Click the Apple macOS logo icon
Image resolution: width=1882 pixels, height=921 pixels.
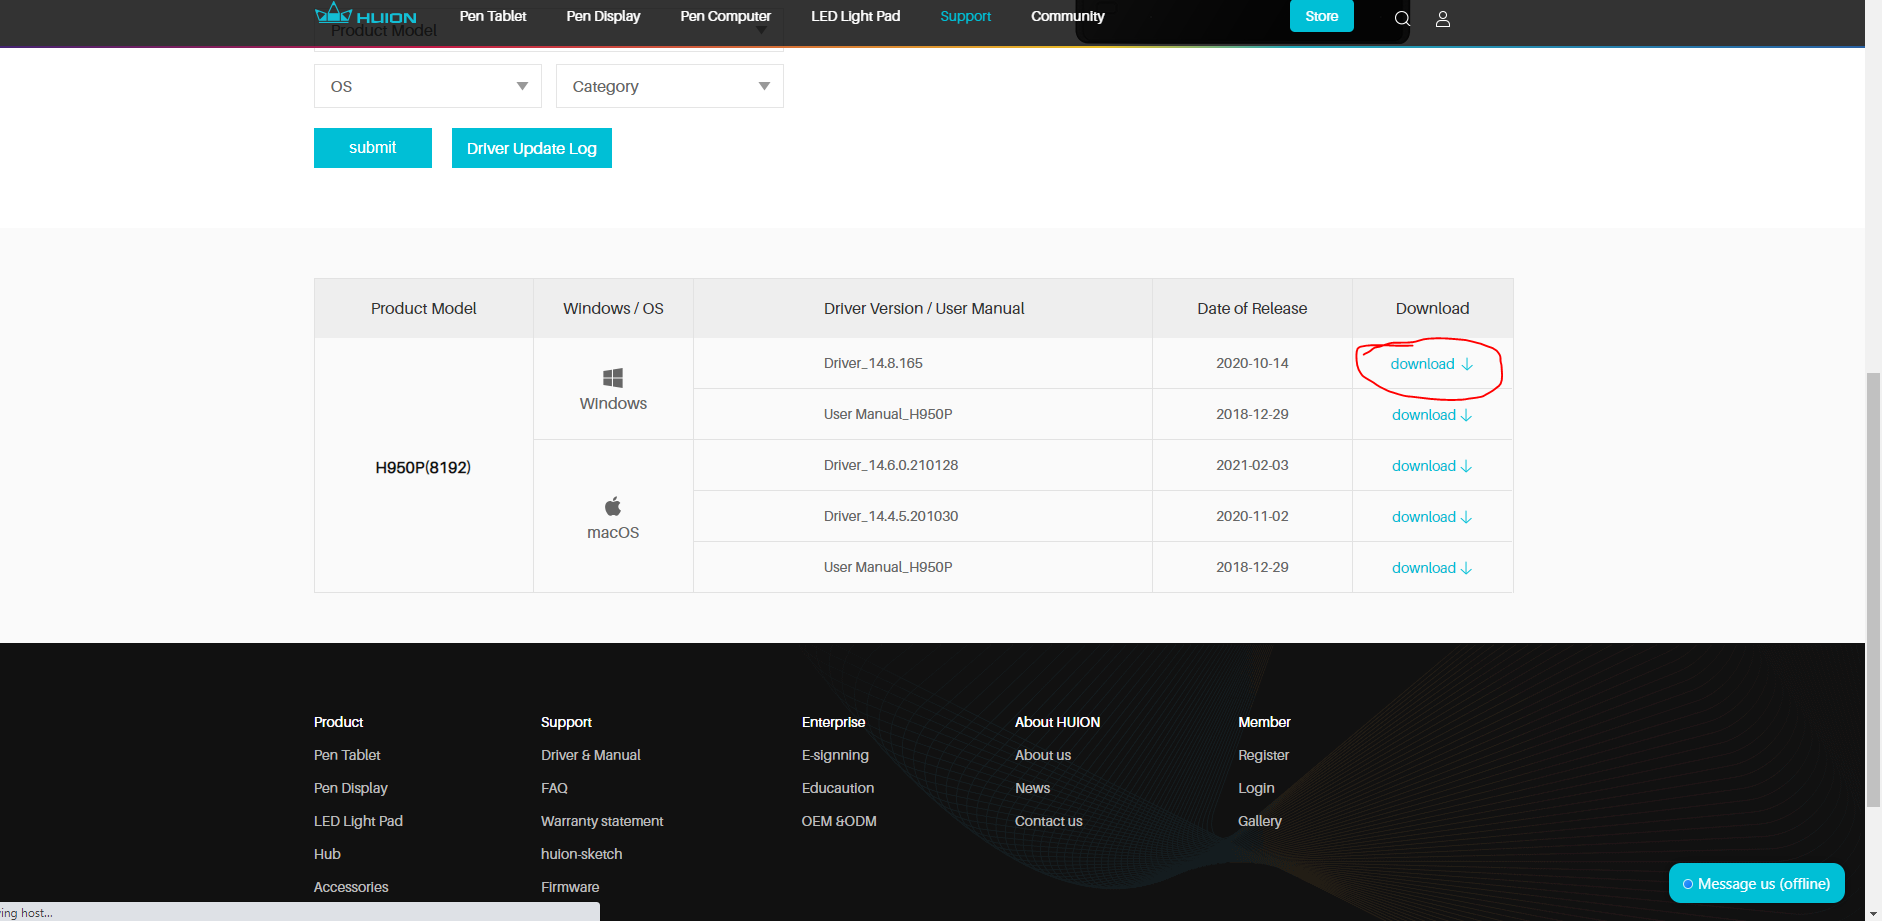point(613,505)
